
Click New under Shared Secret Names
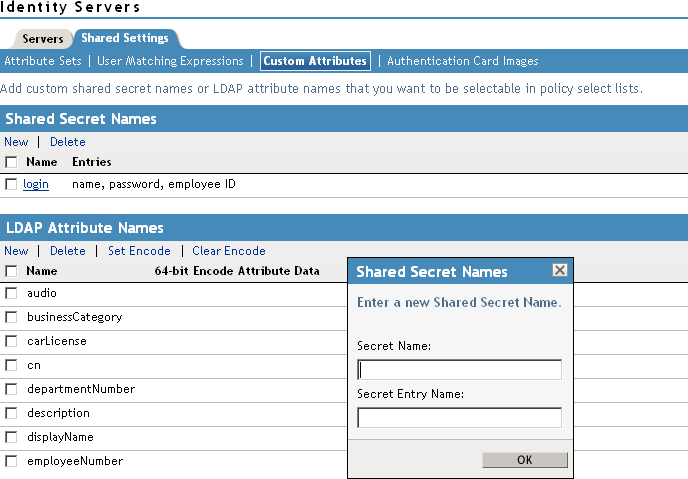pyautogui.click(x=16, y=142)
